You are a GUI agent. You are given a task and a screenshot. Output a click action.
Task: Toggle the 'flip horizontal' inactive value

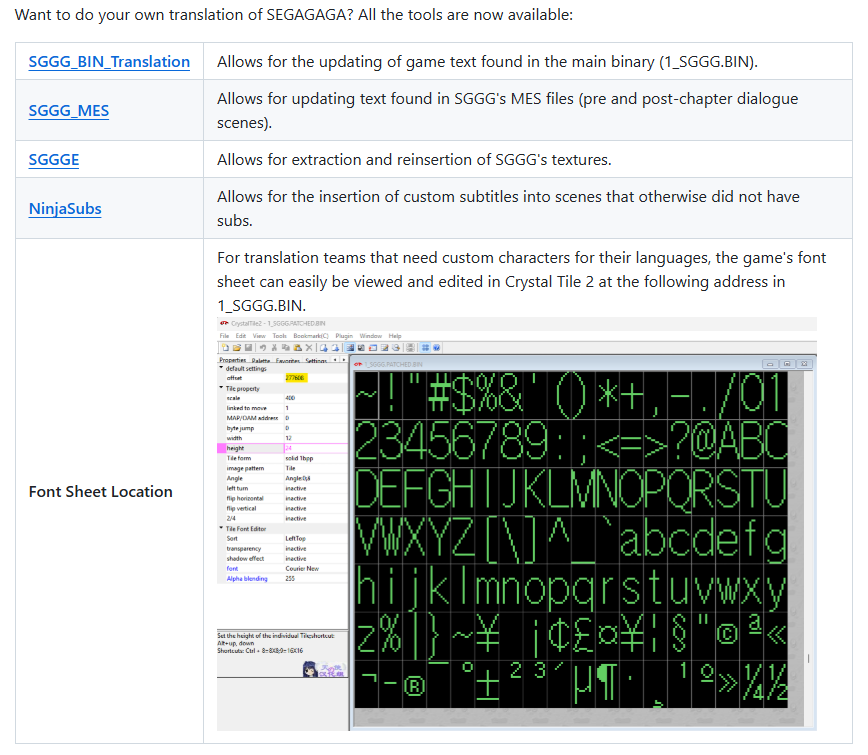296,498
